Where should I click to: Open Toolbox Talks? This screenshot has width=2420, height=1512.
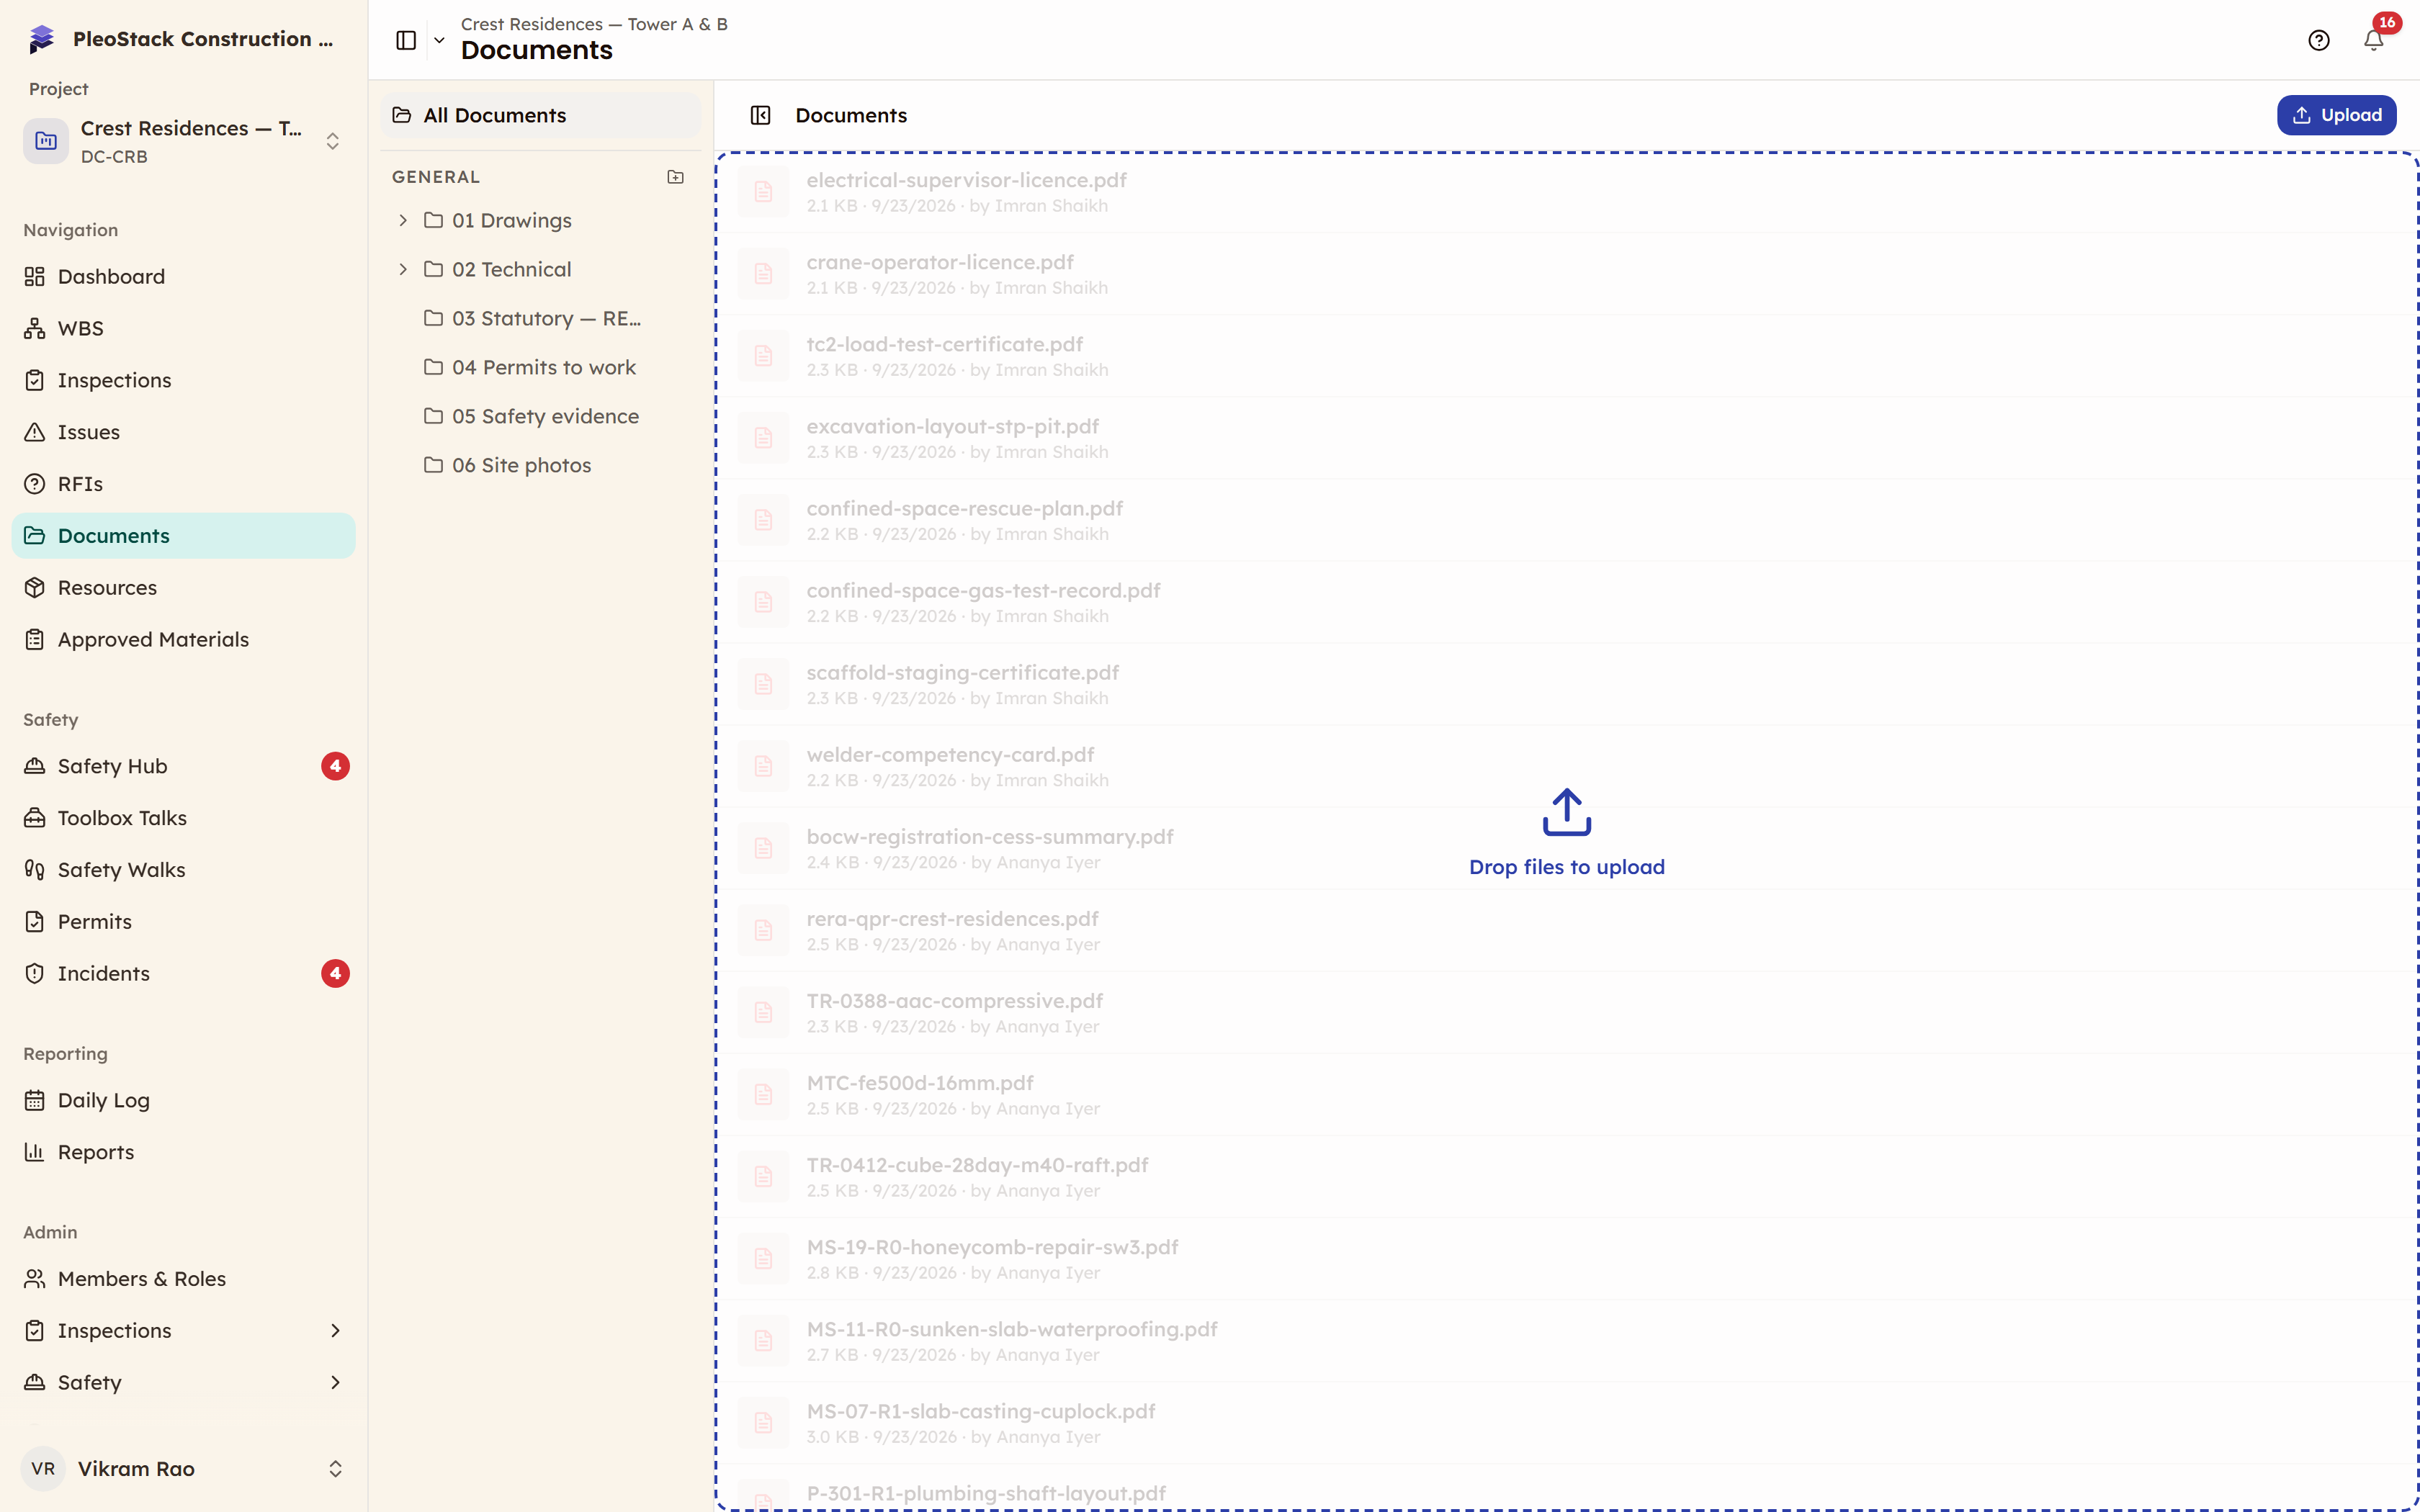(184, 818)
